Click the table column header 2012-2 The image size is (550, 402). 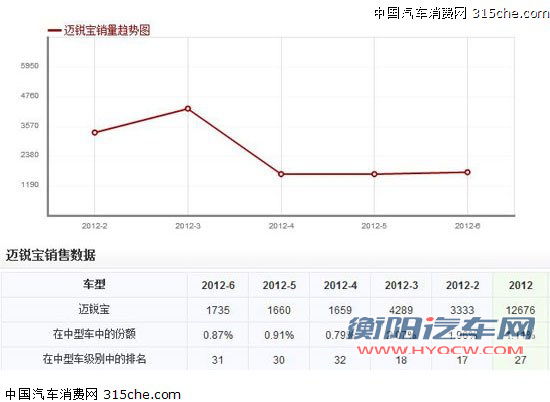click(462, 285)
